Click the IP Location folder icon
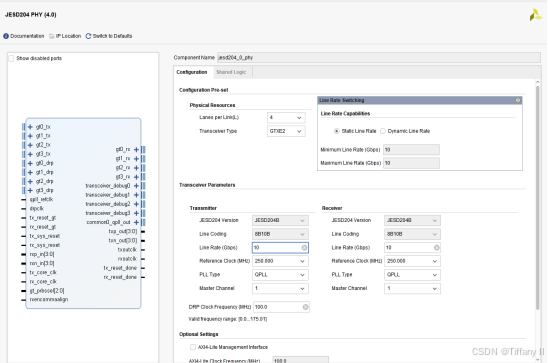Screen dimensions: 548x363 pos(52,36)
